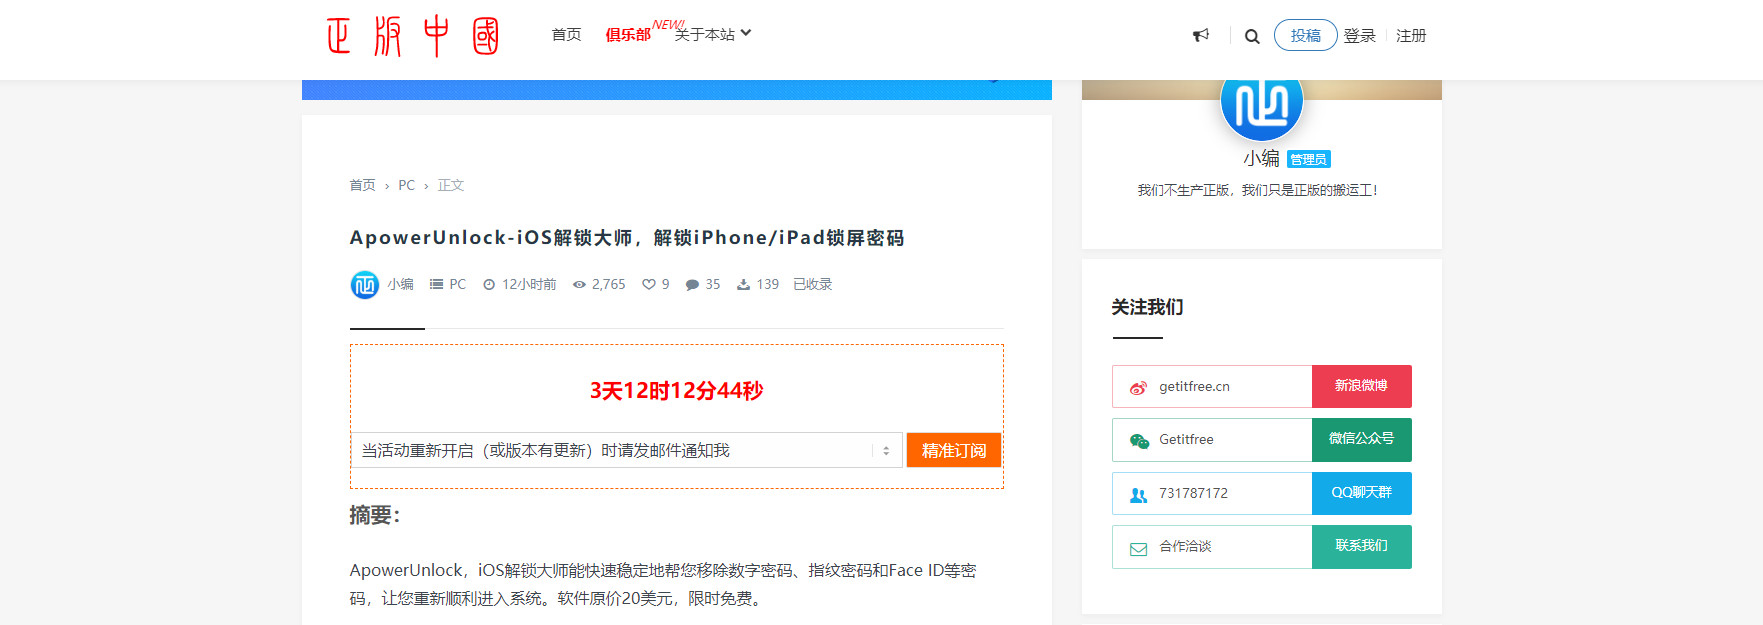The height and width of the screenshot is (625, 1763).
Task: Open PC breadcrumb link
Action: pyautogui.click(x=406, y=185)
